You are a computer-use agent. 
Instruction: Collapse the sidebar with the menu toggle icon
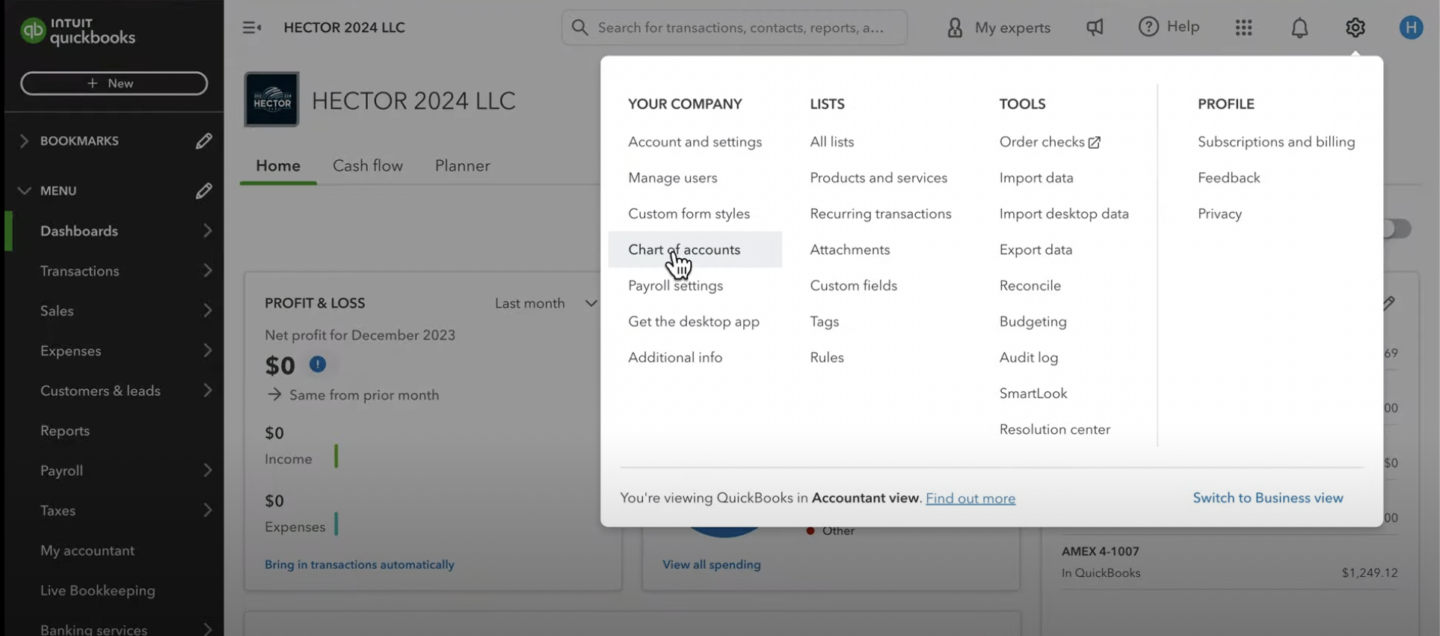[x=252, y=27]
